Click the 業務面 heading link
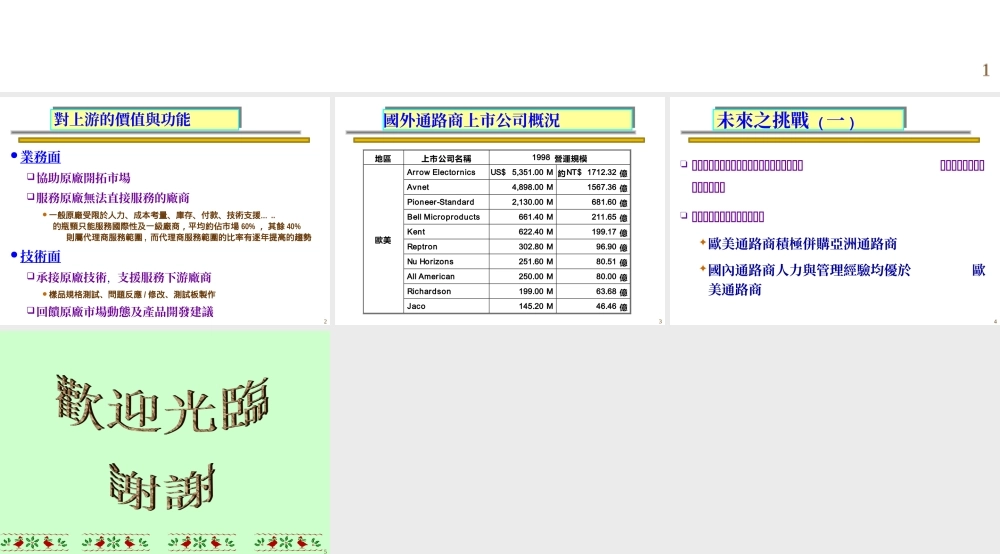 (x=40, y=157)
